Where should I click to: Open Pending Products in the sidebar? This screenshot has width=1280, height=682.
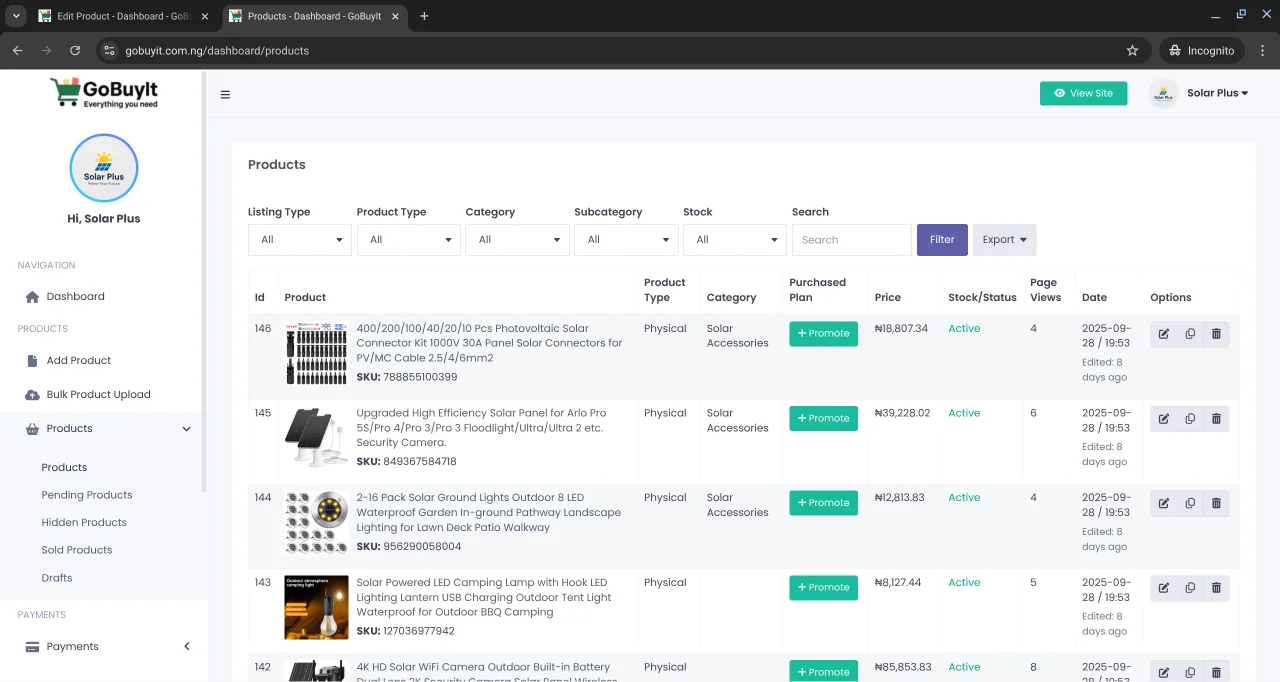tap(87, 495)
